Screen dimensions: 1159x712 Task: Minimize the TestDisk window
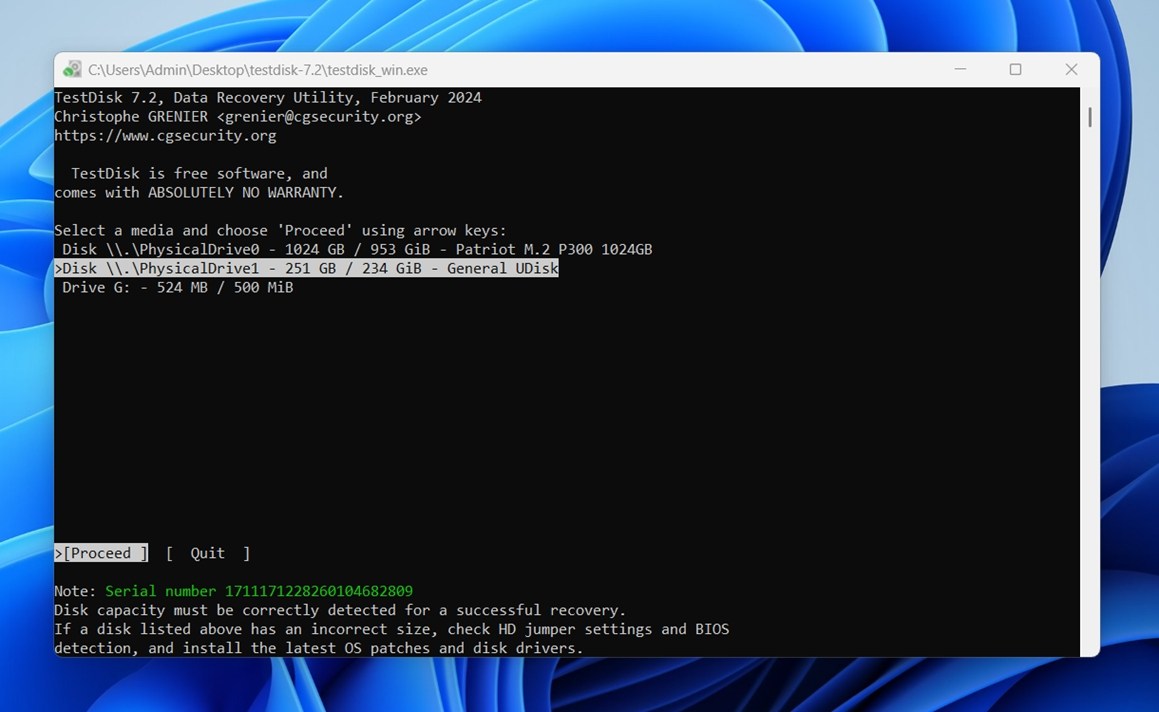(960, 69)
